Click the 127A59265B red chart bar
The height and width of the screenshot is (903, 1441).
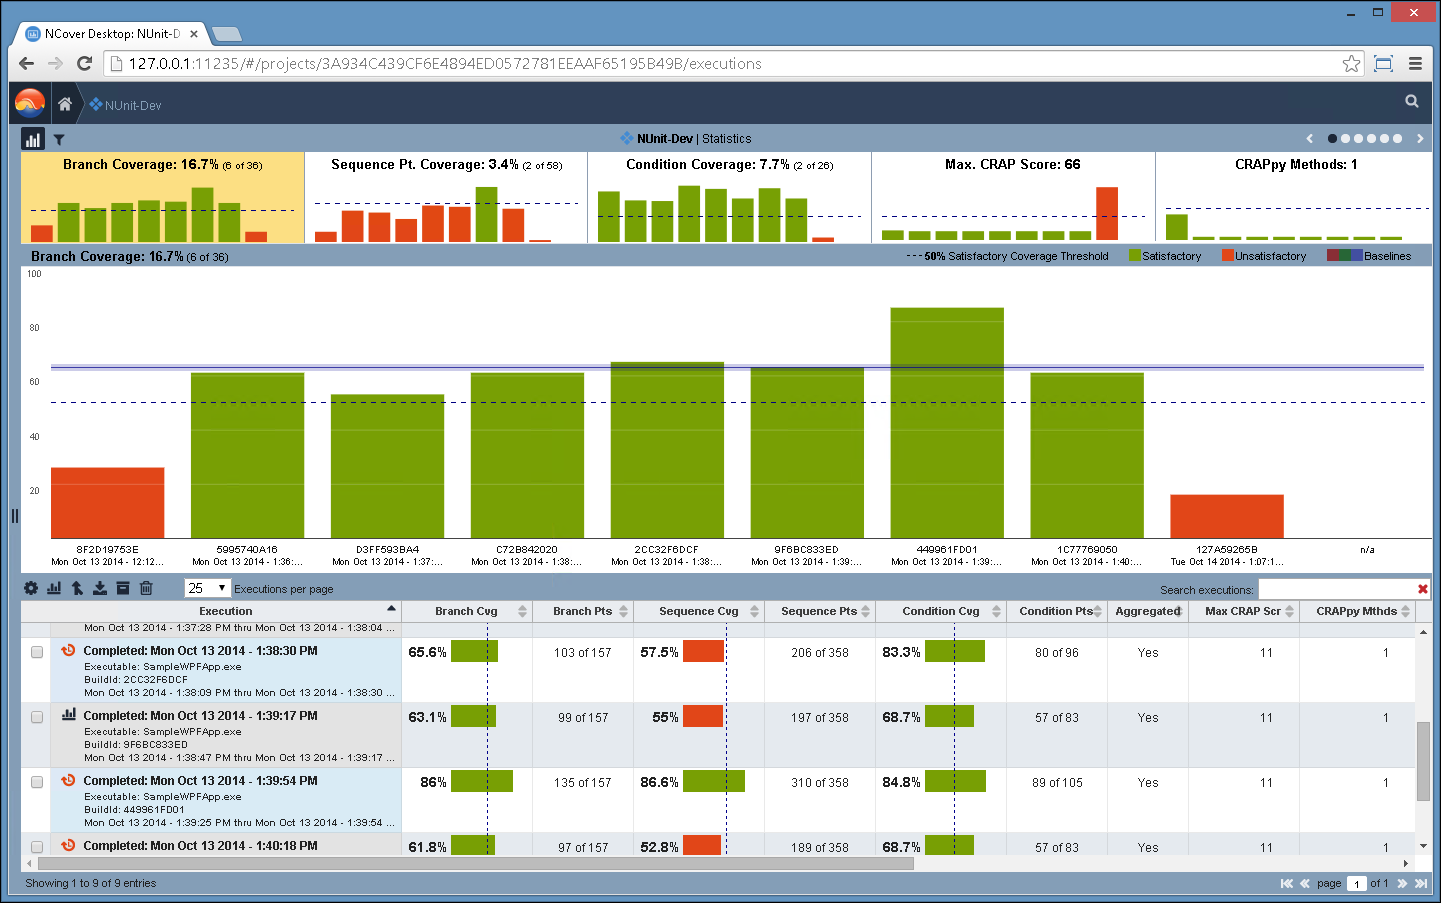tap(1227, 516)
